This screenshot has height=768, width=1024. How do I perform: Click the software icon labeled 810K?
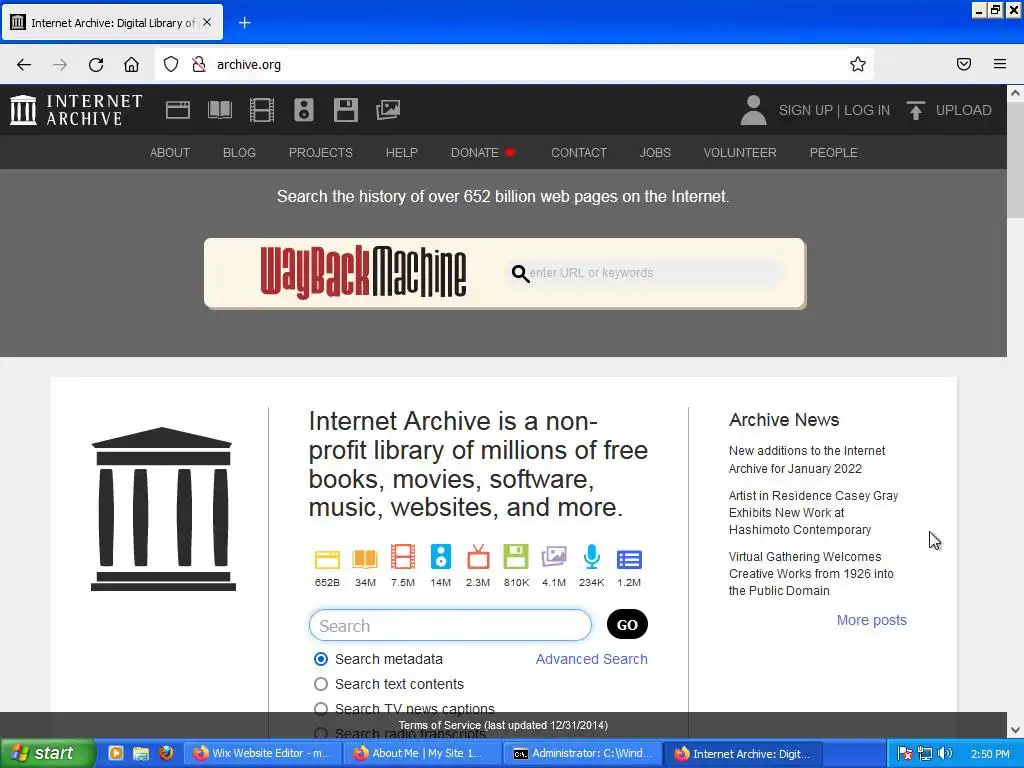click(516, 558)
